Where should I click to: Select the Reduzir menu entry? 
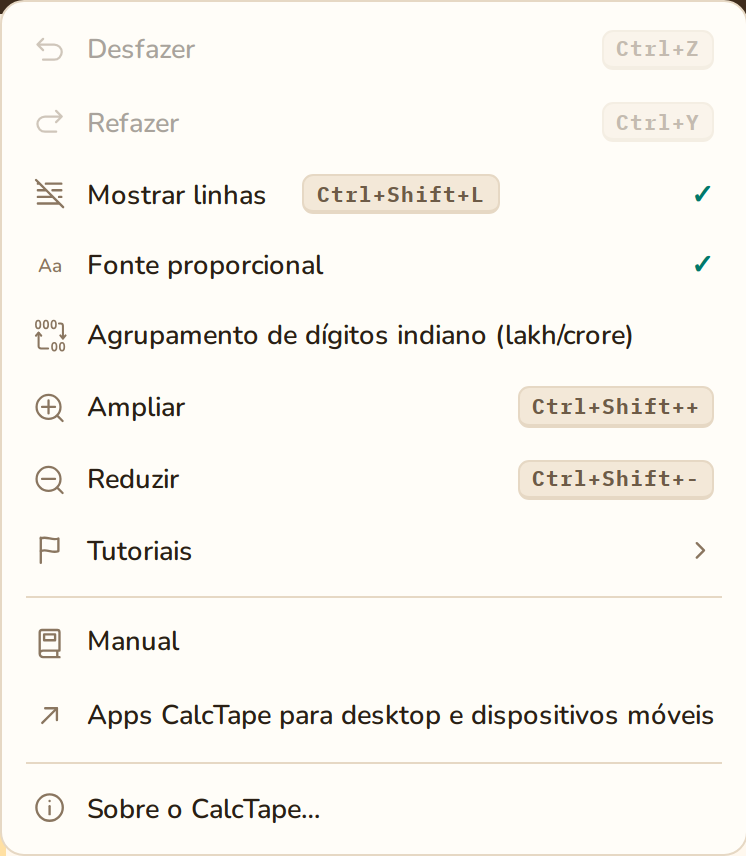coord(373,479)
